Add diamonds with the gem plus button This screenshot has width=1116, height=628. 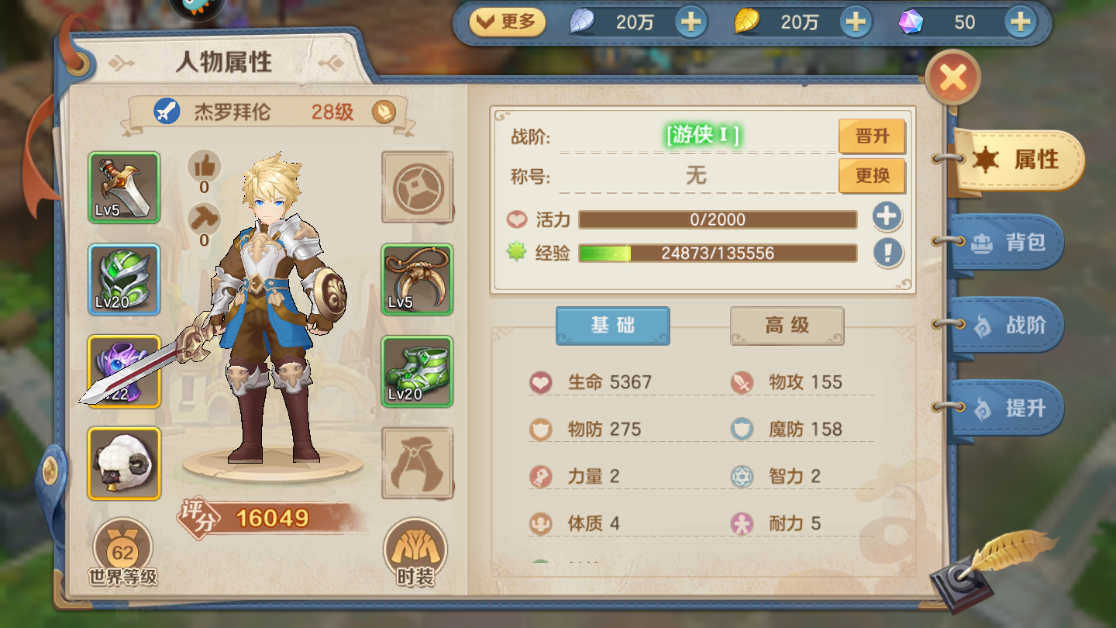[x=1021, y=22]
